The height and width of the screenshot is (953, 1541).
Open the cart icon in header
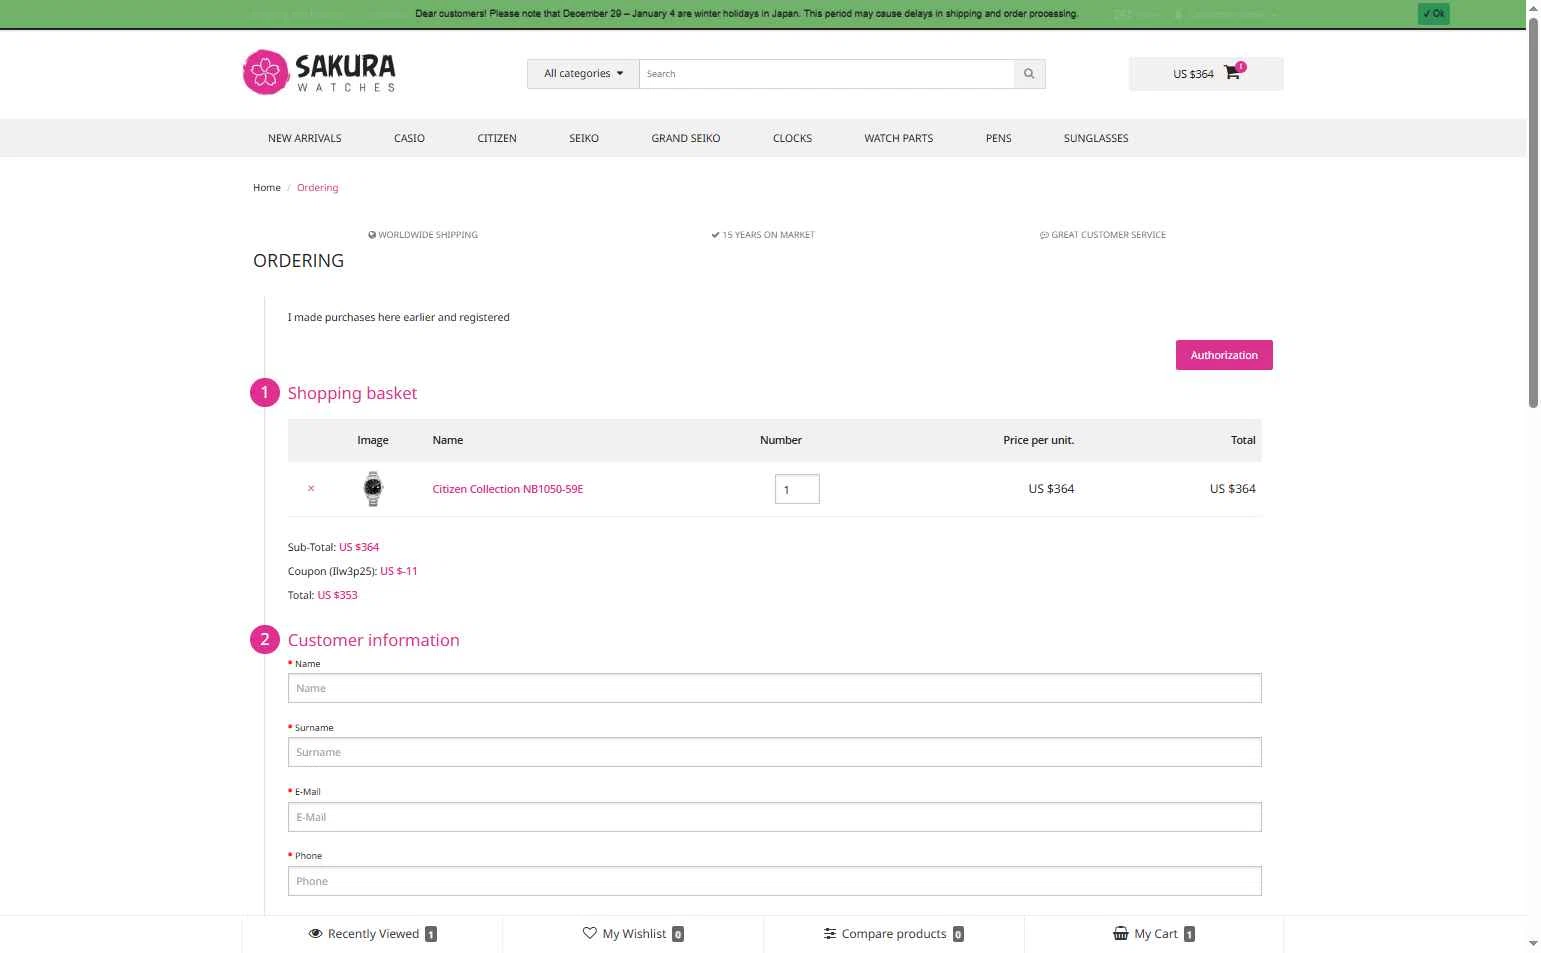tap(1232, 73)
